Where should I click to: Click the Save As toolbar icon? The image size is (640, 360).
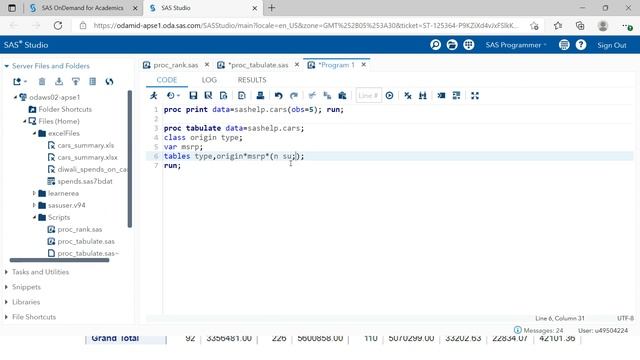point(208,96)
